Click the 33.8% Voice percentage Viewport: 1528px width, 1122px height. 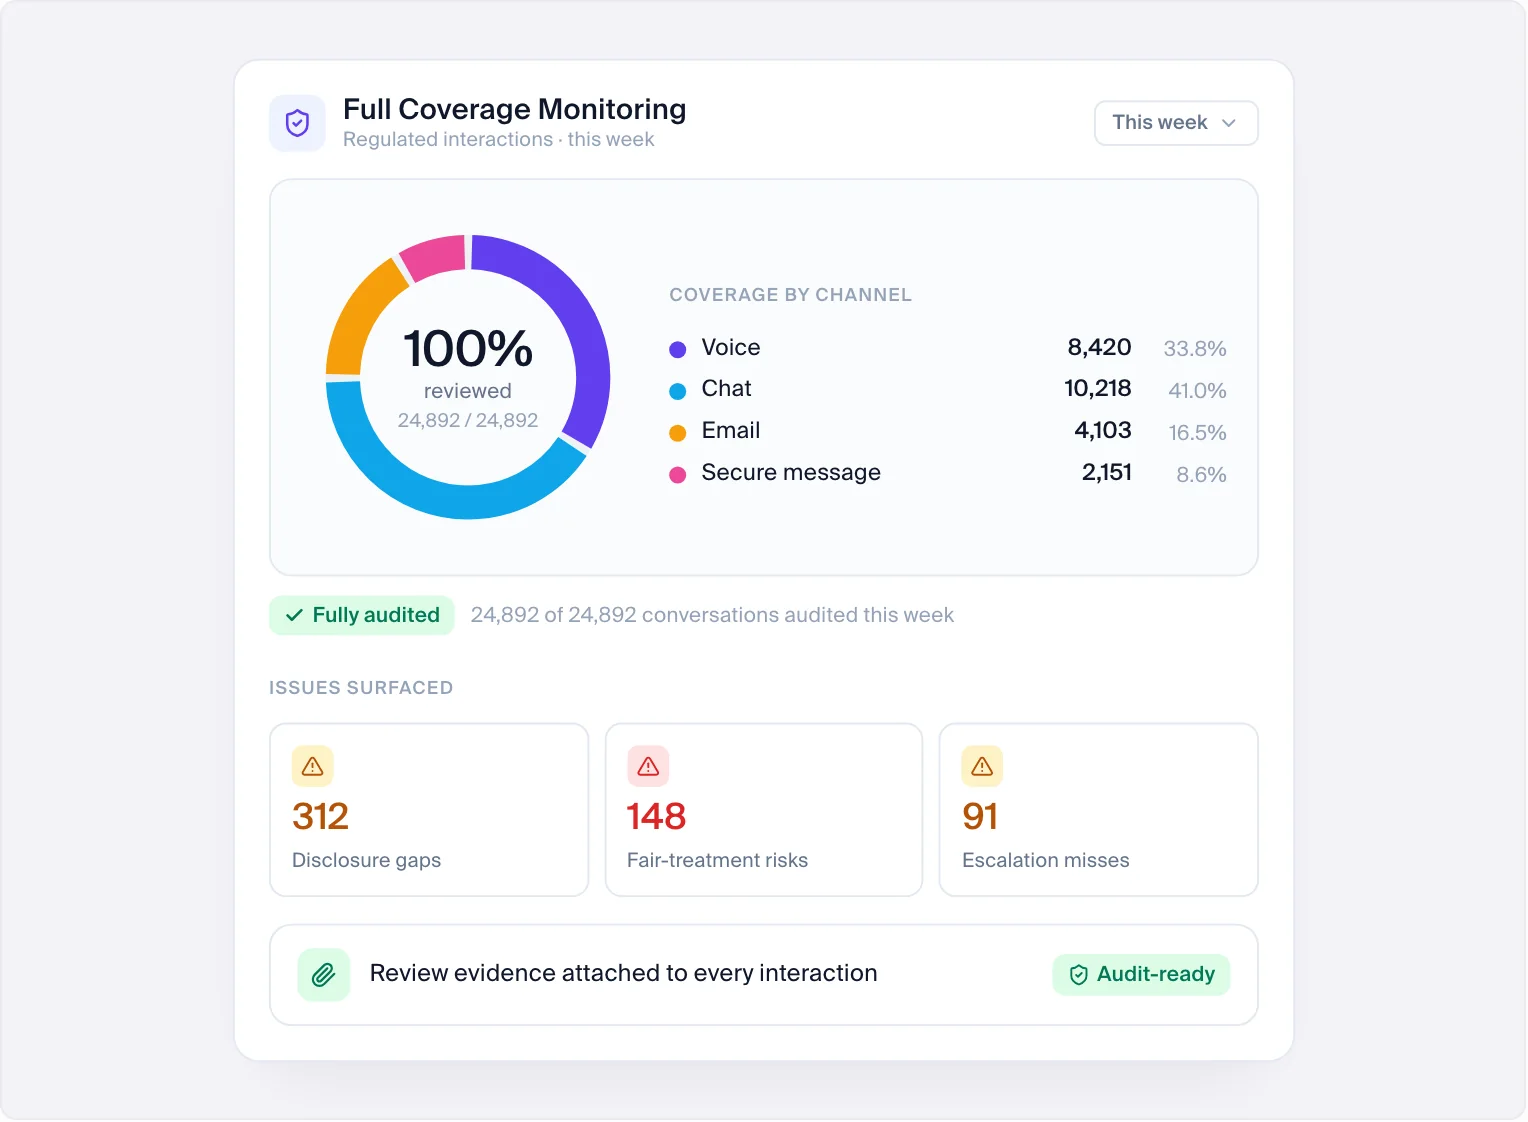pos(1195,349)
